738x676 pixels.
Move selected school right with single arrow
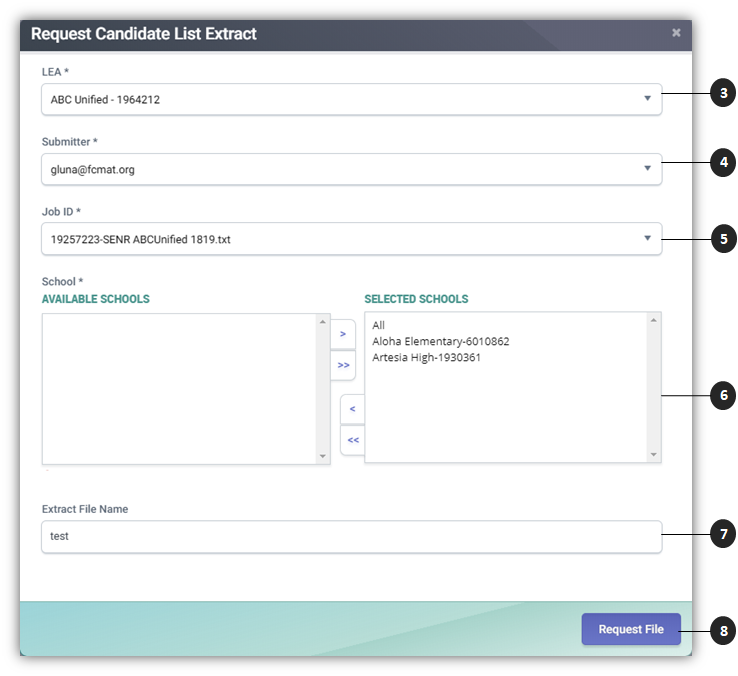pyautogui.click(x=343, y=334)
